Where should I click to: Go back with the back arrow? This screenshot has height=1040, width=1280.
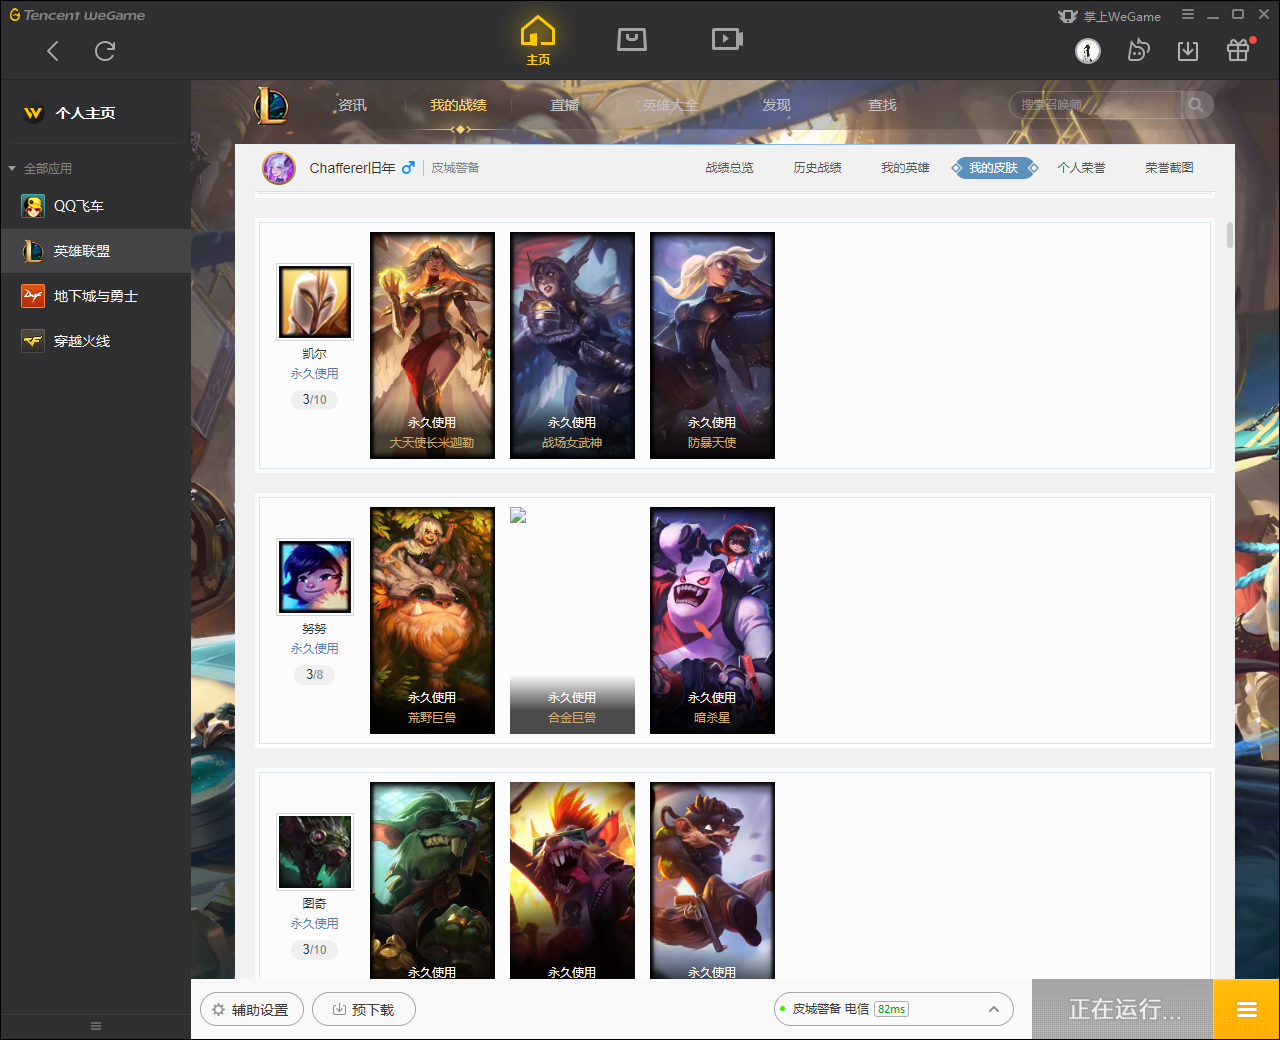pyautogui.click(x=53, y=51)
